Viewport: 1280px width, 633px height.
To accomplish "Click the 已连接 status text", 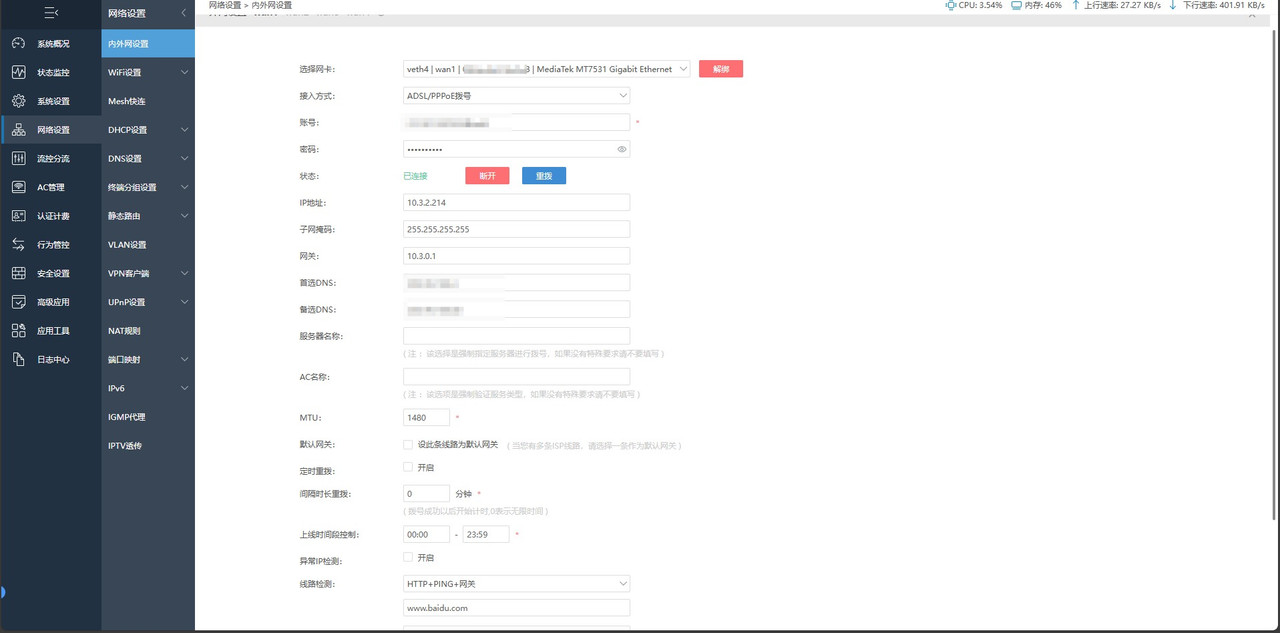I will (x=415, y=176).
